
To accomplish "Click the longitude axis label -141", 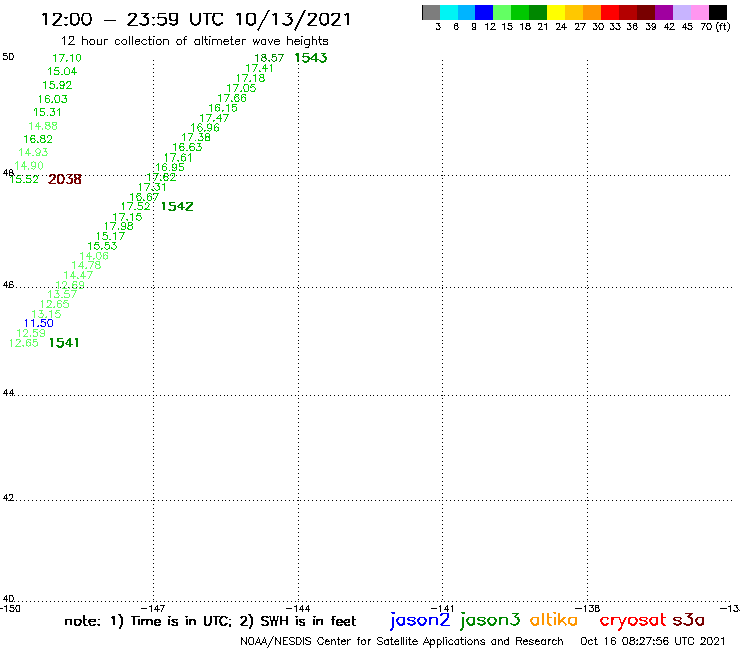I will [x=442, y=608].
